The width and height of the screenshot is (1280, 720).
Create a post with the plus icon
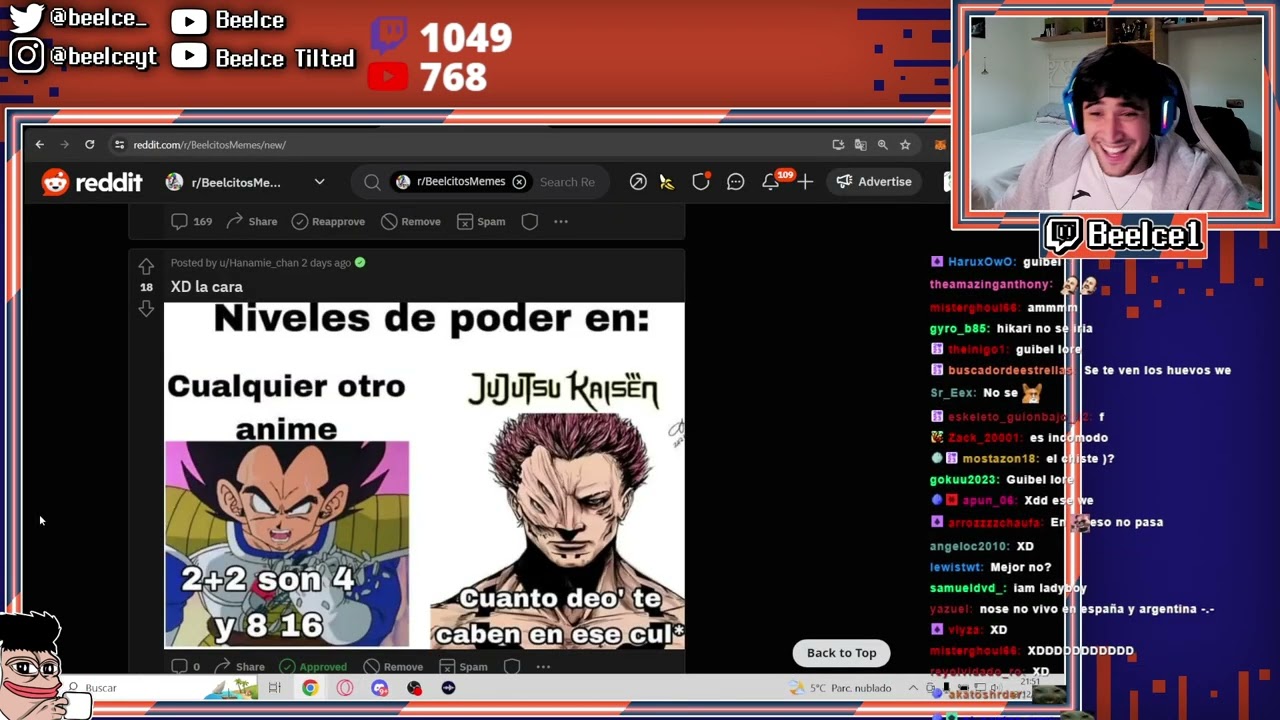click(x=805, y=182)
